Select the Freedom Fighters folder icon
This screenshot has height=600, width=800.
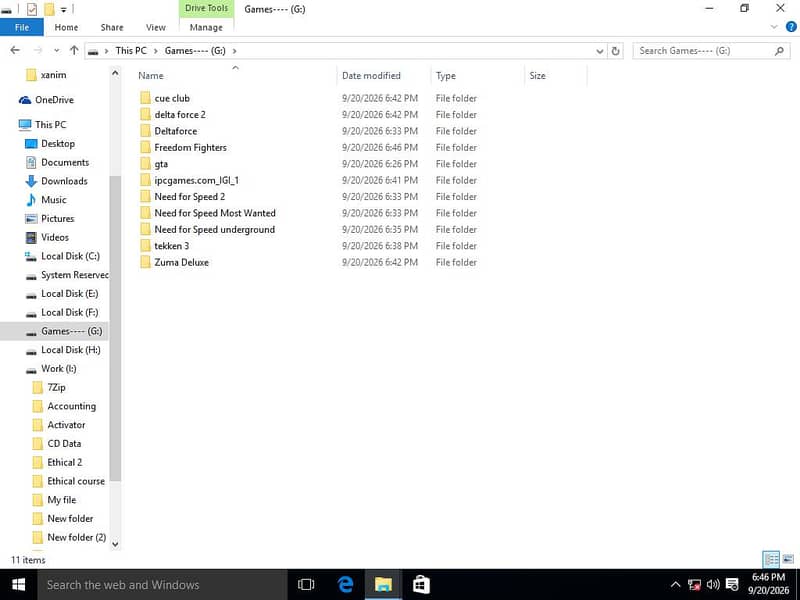coord(145,147)
